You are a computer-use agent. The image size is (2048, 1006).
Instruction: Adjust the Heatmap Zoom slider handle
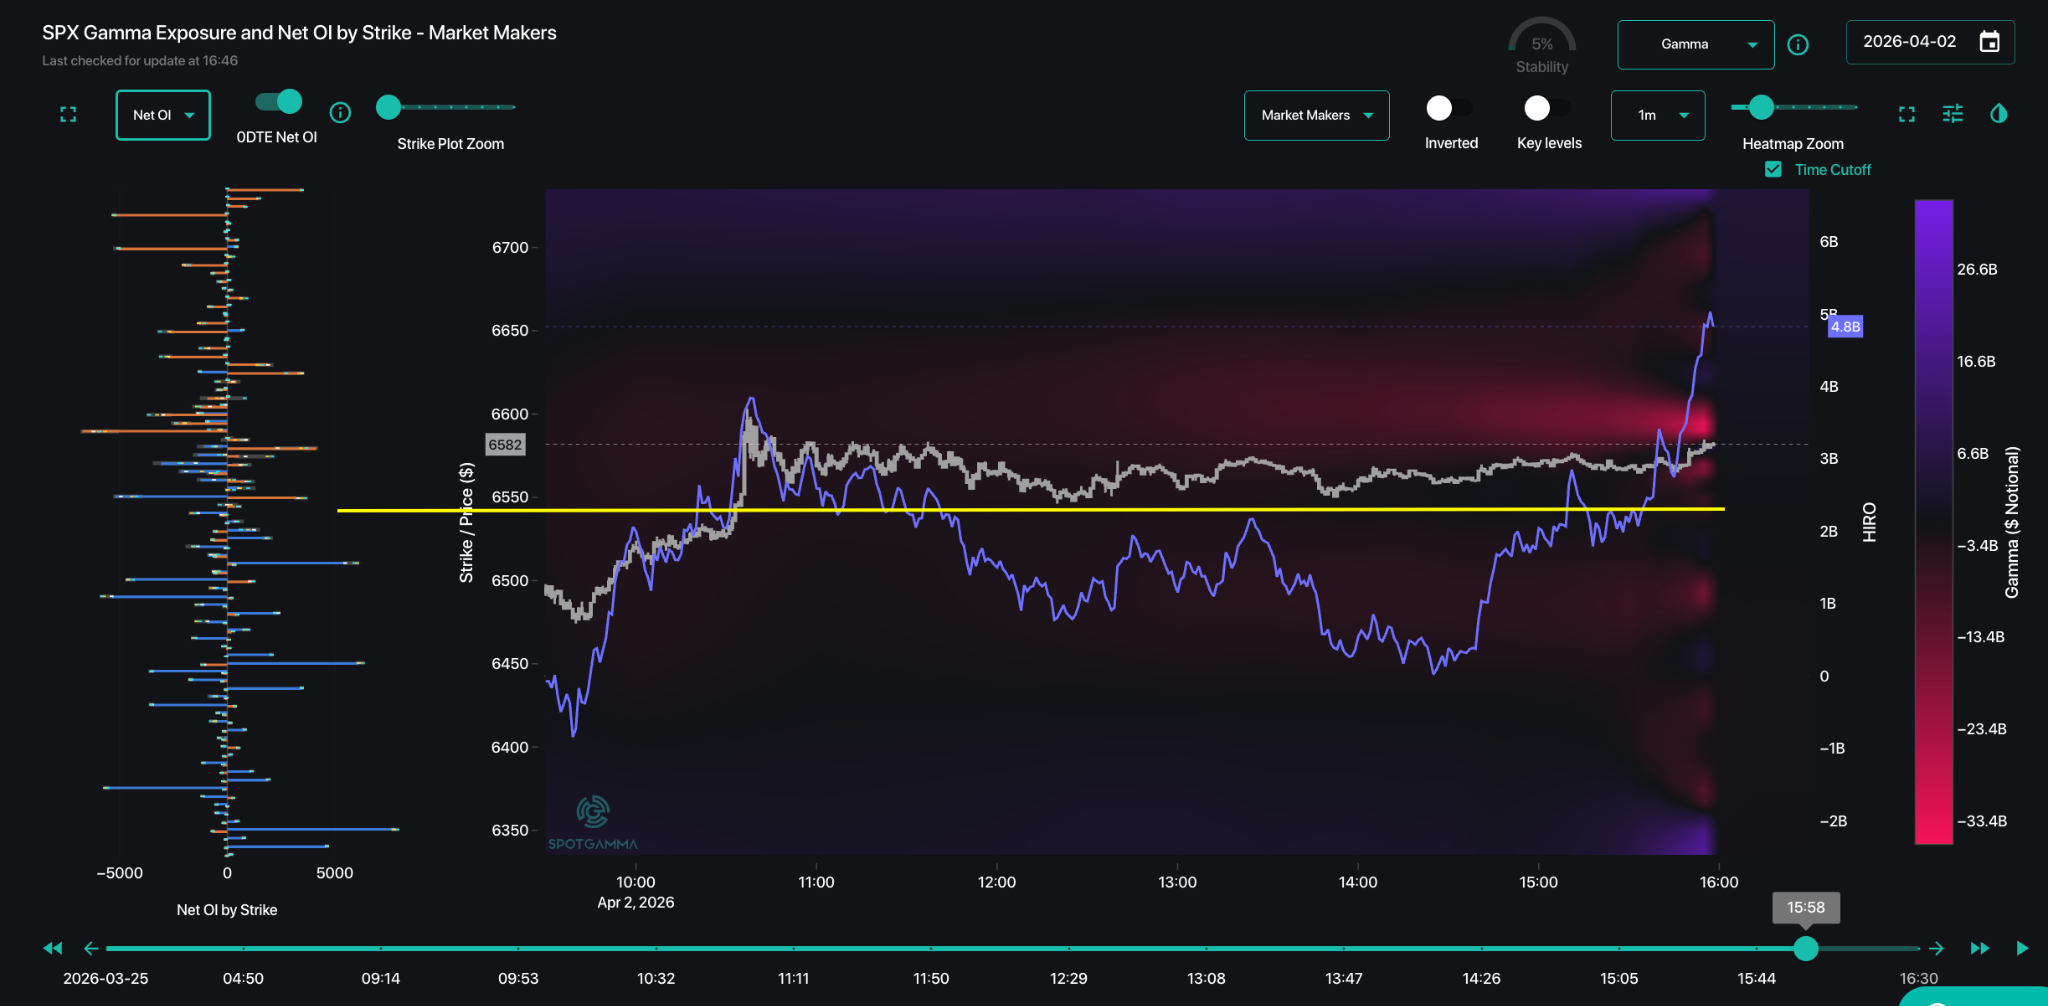pyautogui.click(x=1761, y=107)
